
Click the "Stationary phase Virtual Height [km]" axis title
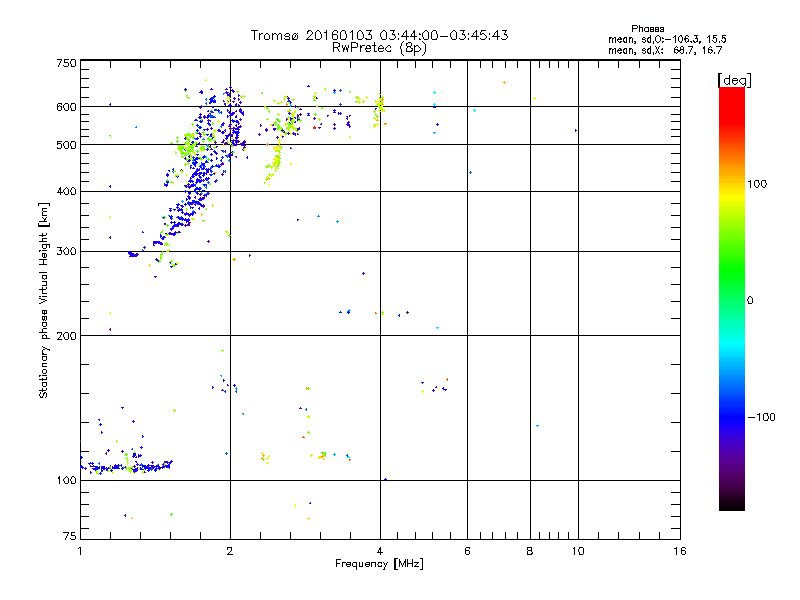click(44, 300)
